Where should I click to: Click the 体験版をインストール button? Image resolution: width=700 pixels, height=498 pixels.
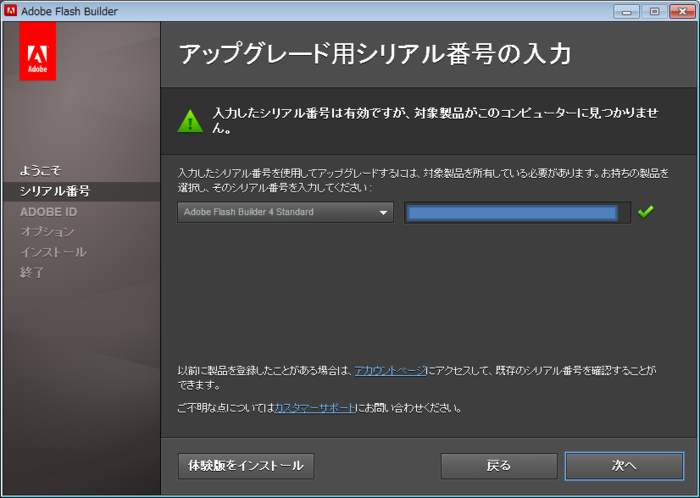(246, 466)
